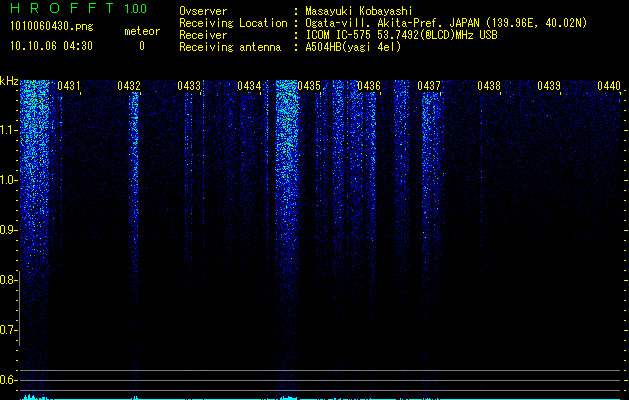629x400 pixels.
Task: Click the kHz axis unit label
Action: click(9, 81)
